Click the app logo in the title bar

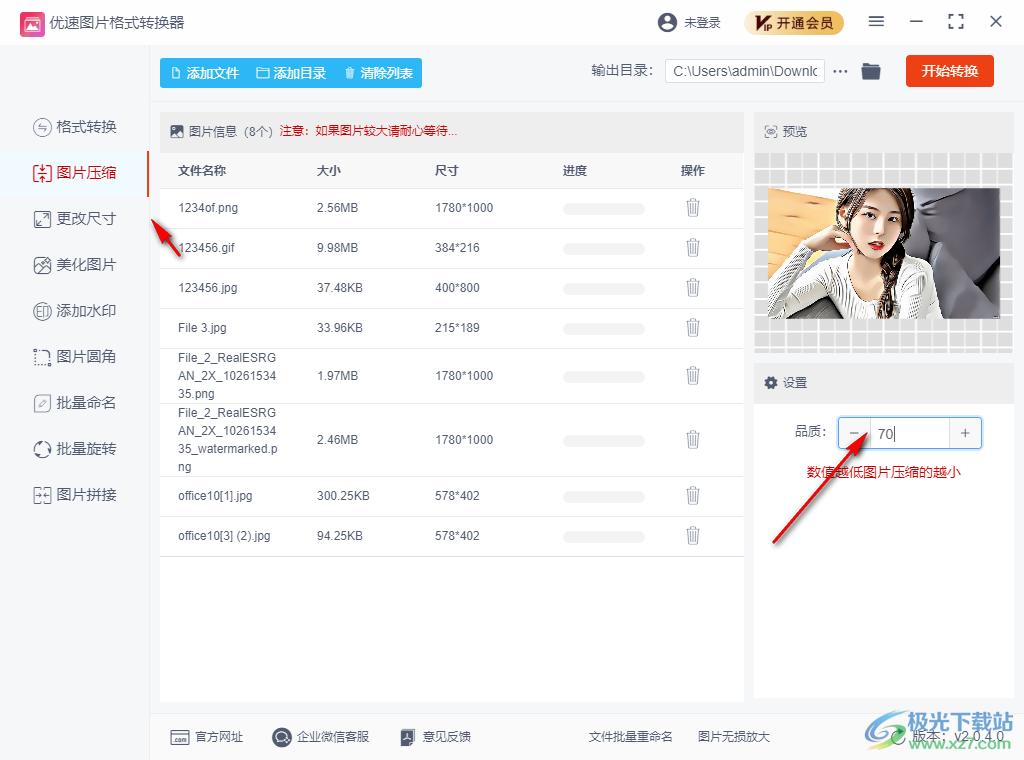click(x=32, y=24)
